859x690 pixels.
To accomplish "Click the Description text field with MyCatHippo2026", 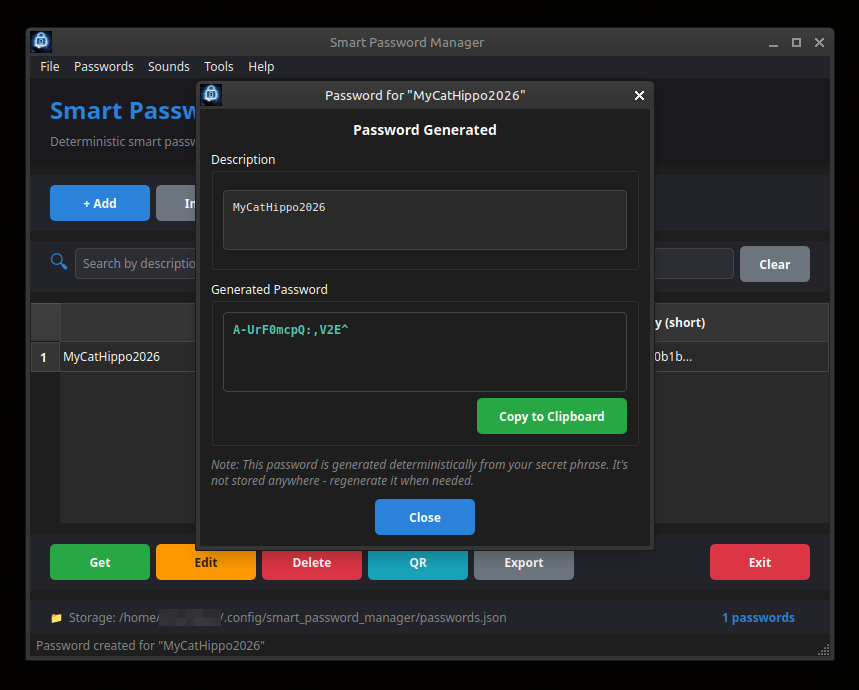I will pyautogui.click(x=425, y=220).
